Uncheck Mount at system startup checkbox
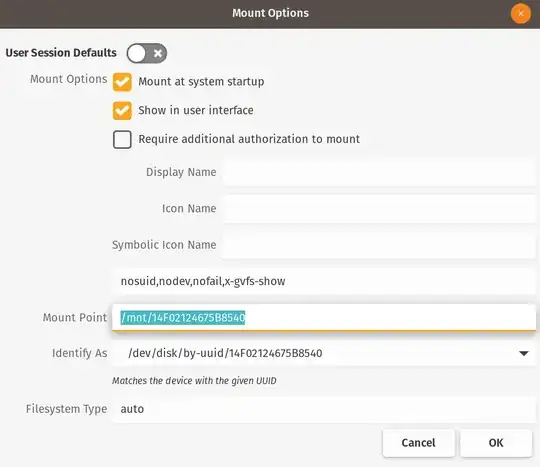 pos(122,82)
